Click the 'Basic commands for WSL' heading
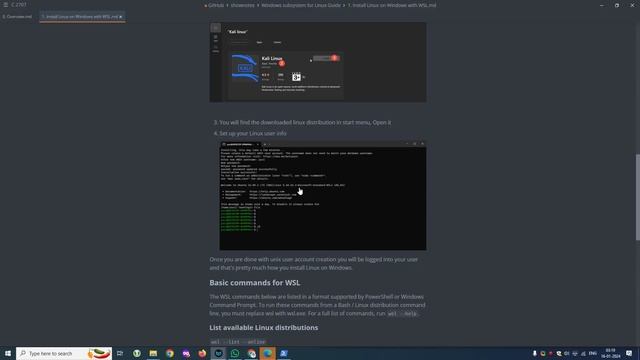 tap(255, 282)
